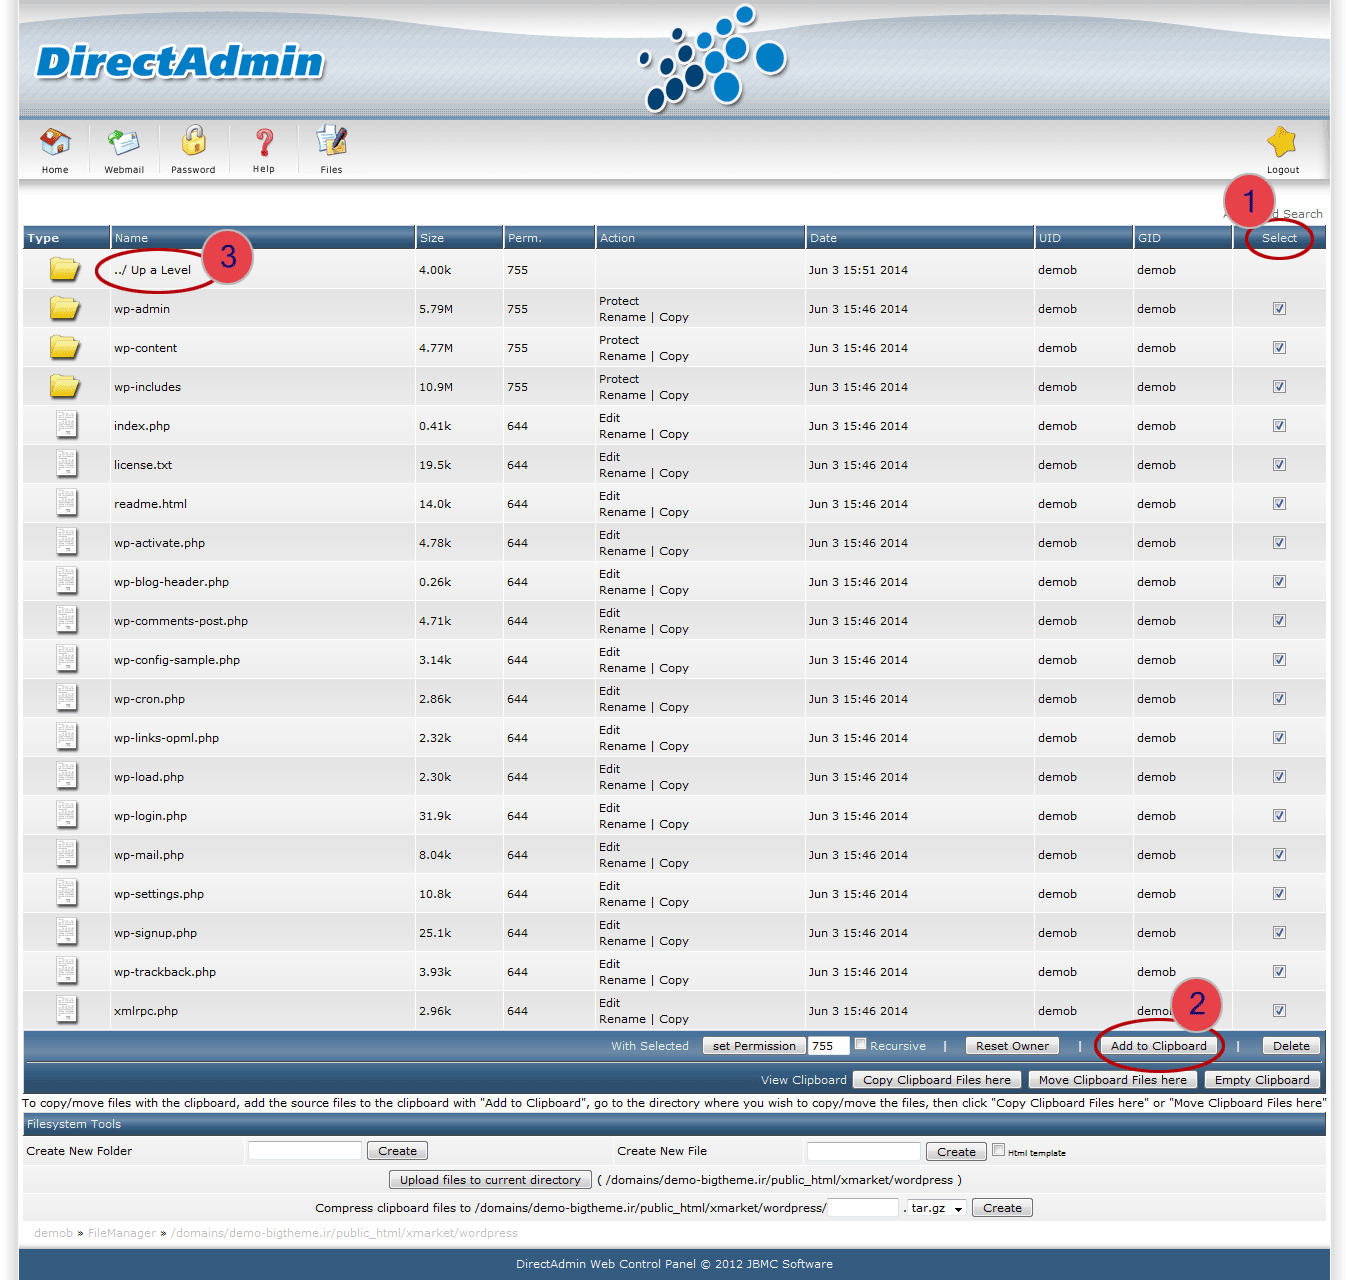
Task: Click the file icon for wp-login.php
Action: click(66, 815)
